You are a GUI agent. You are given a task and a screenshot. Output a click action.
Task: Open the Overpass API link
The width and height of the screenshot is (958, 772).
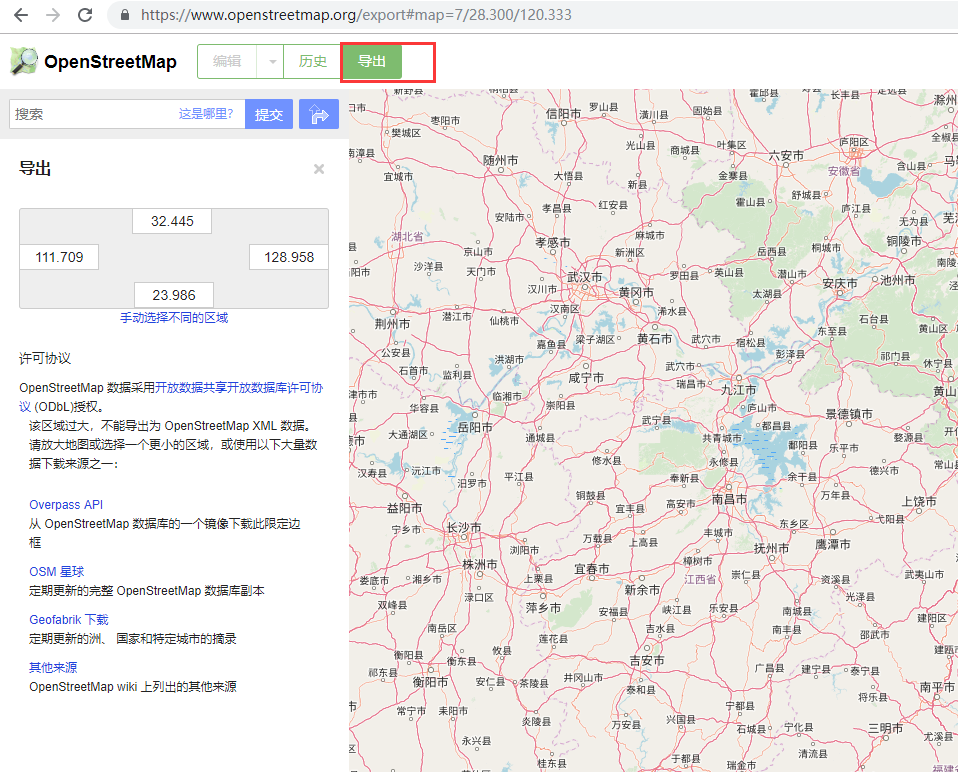coord(66,504)
